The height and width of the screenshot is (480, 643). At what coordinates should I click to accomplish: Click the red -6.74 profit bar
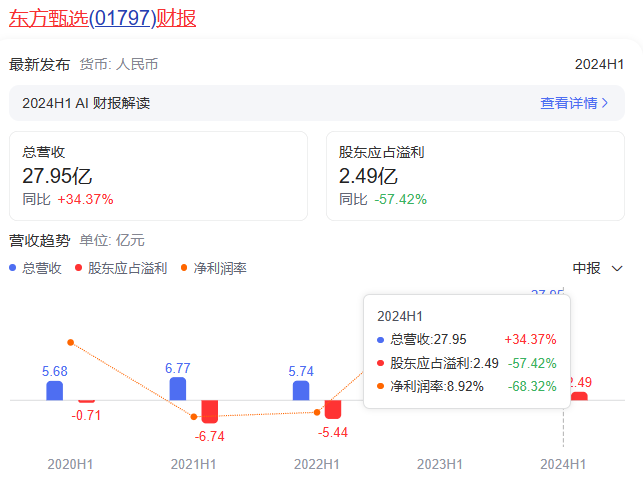(x=210, y=412)
